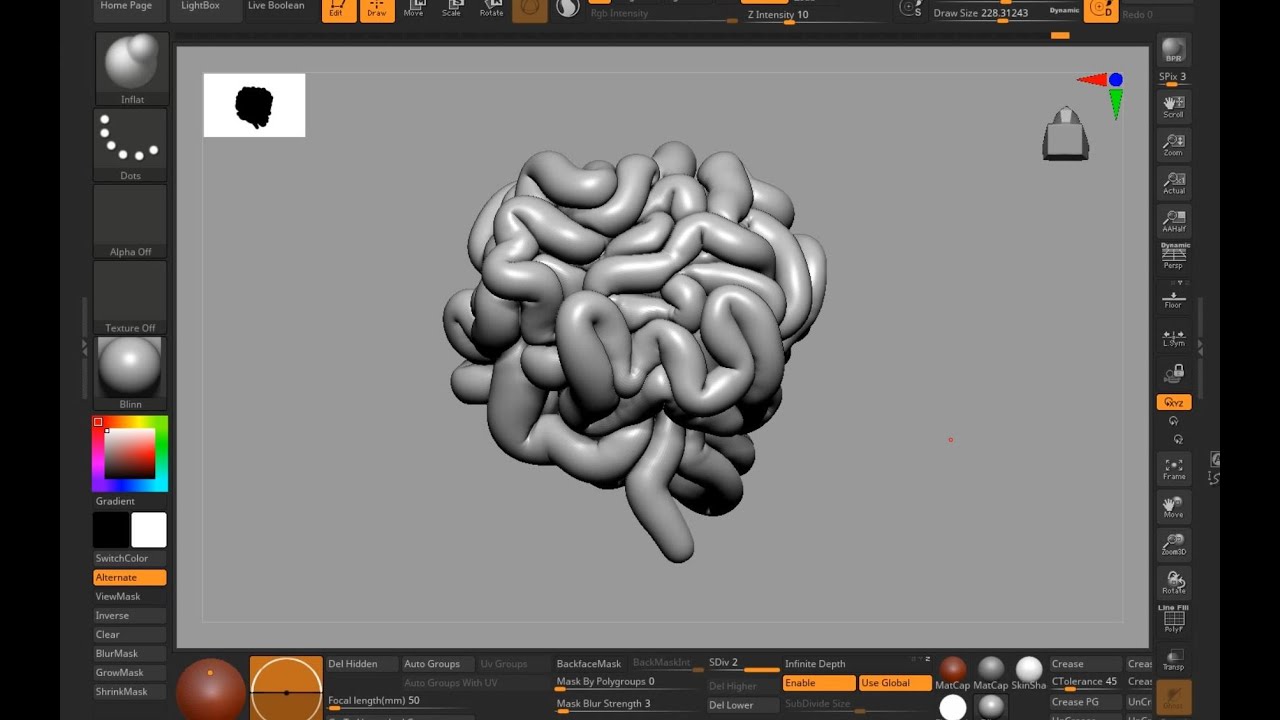Select the white main color swatch
Viewport: 1280px width, 720px height.
[x=149, y=530]
